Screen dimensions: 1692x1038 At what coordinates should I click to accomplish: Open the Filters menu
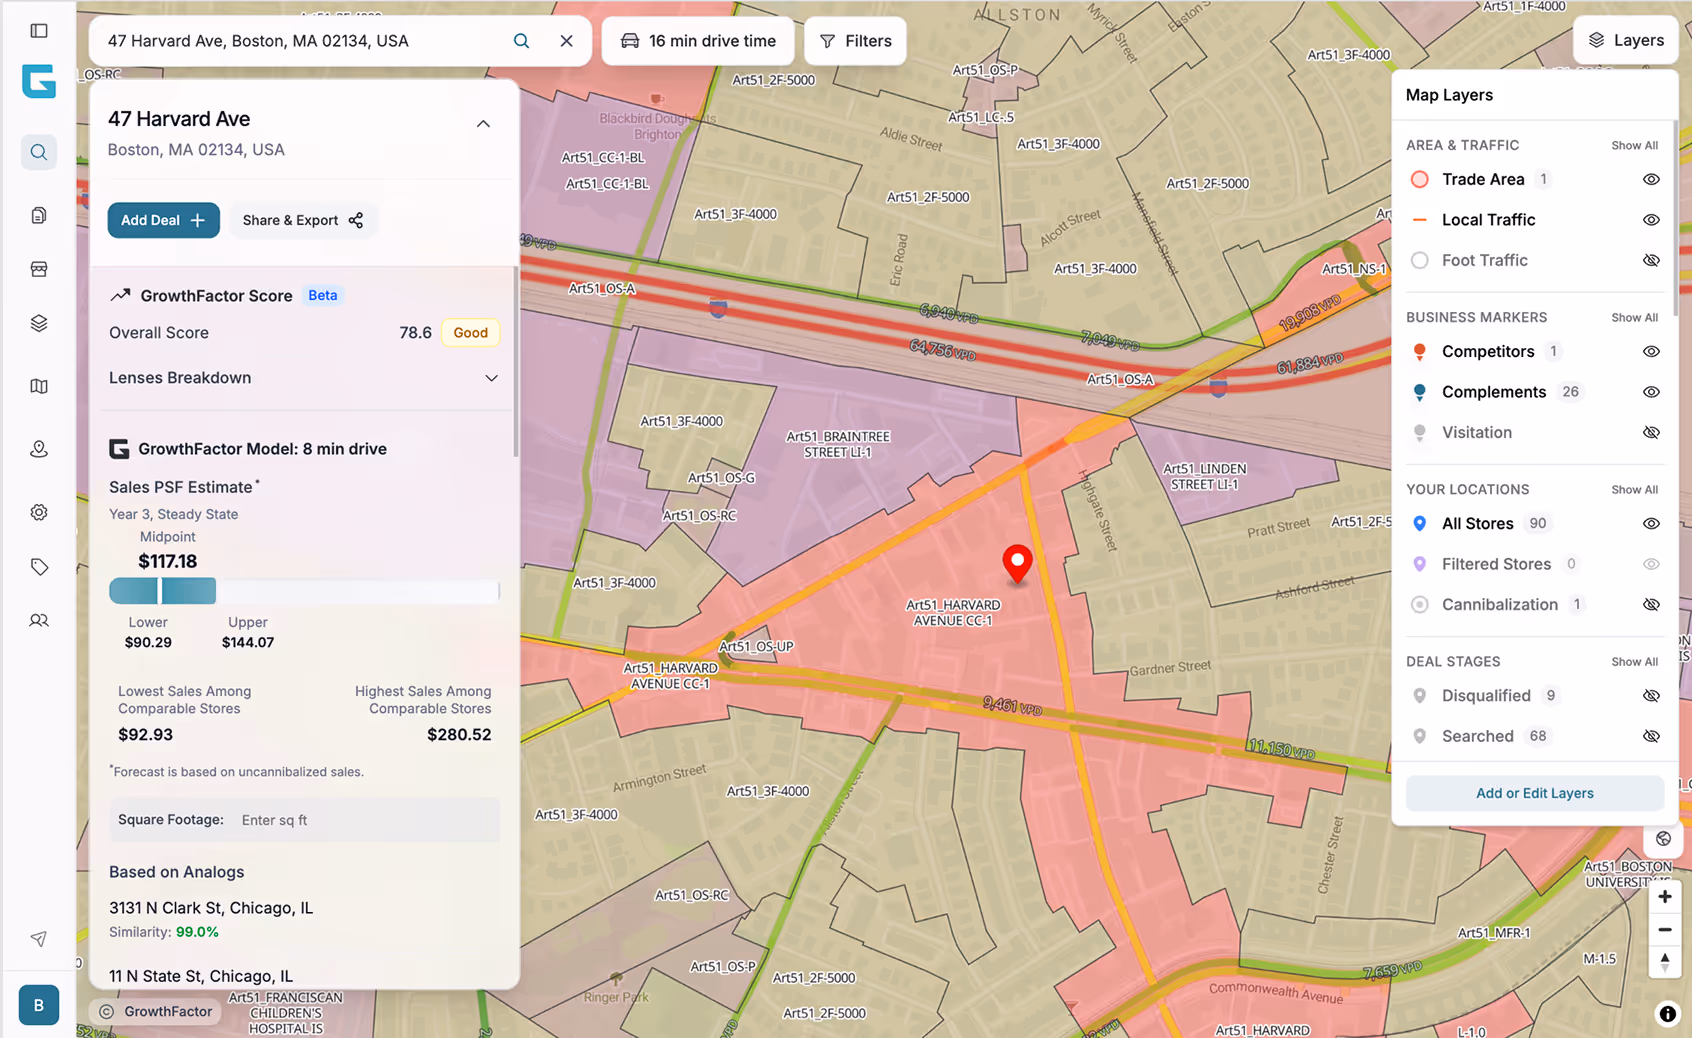pos(855,41)
